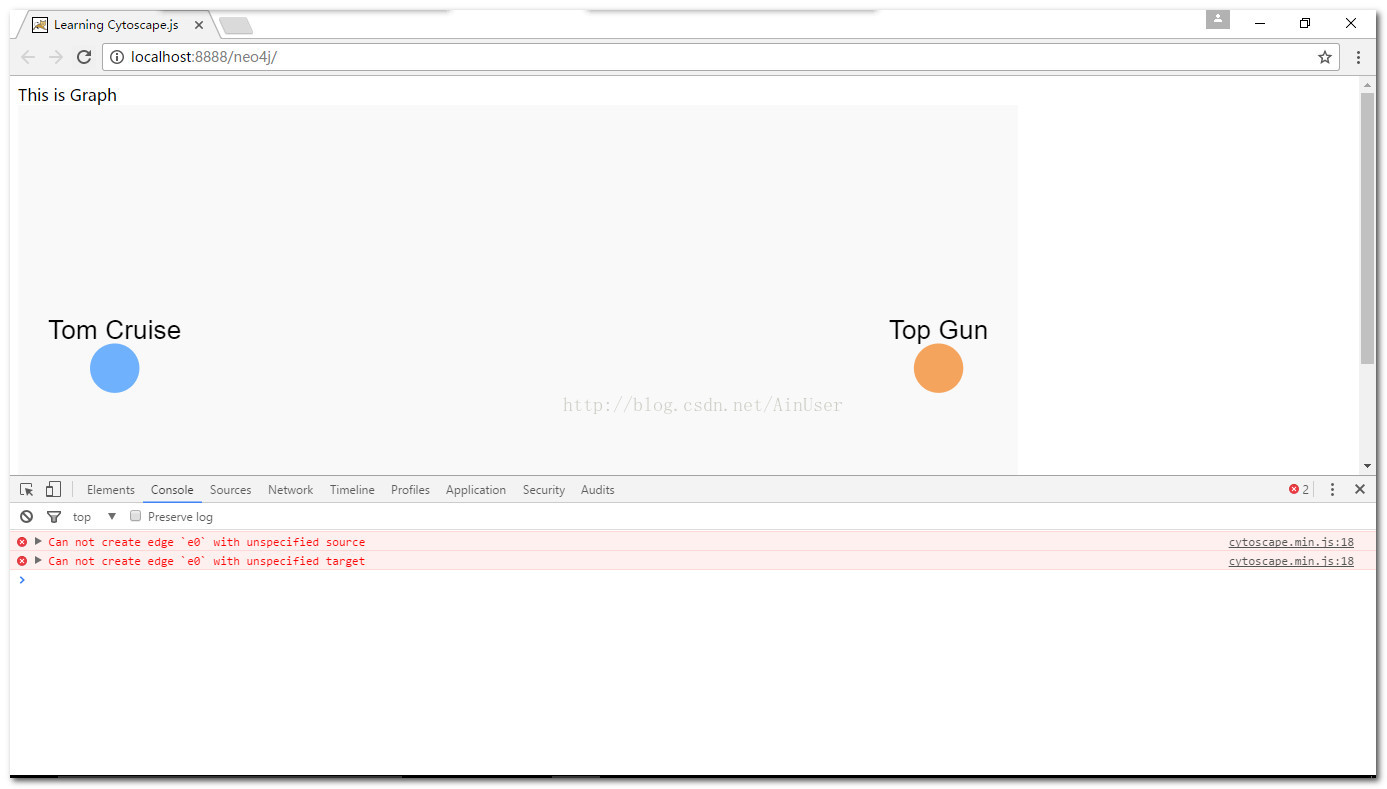Open DevTools customize three-dot menu
The width and height of the screenshot is (1387, 789).
click(1332, 489)
